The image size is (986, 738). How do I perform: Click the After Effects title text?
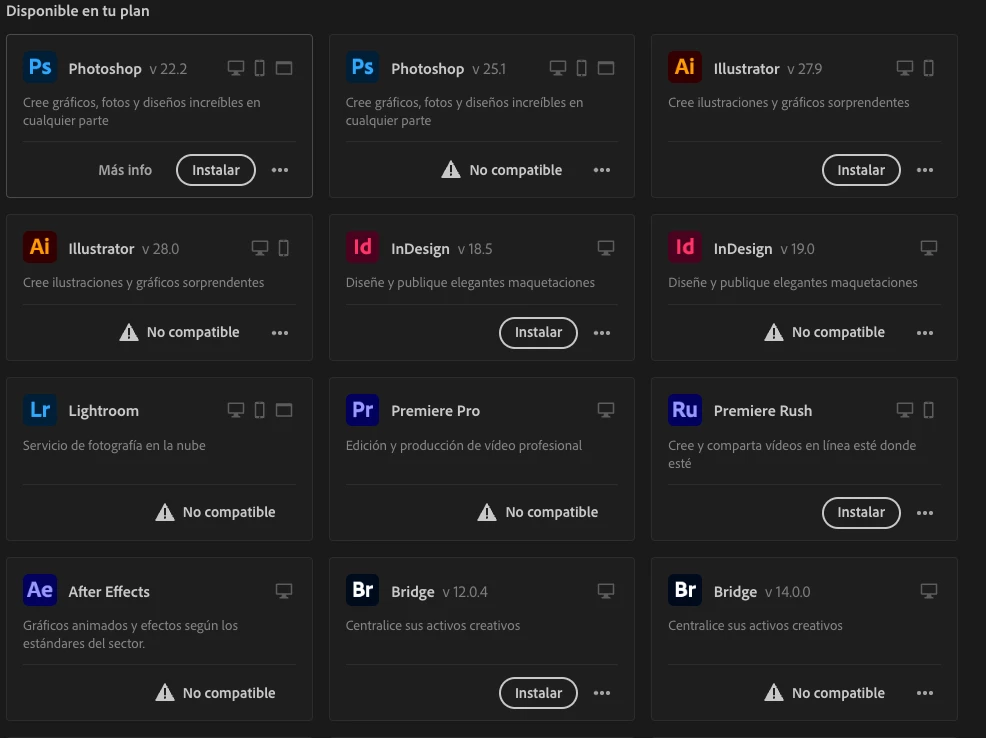pos(109,592)
